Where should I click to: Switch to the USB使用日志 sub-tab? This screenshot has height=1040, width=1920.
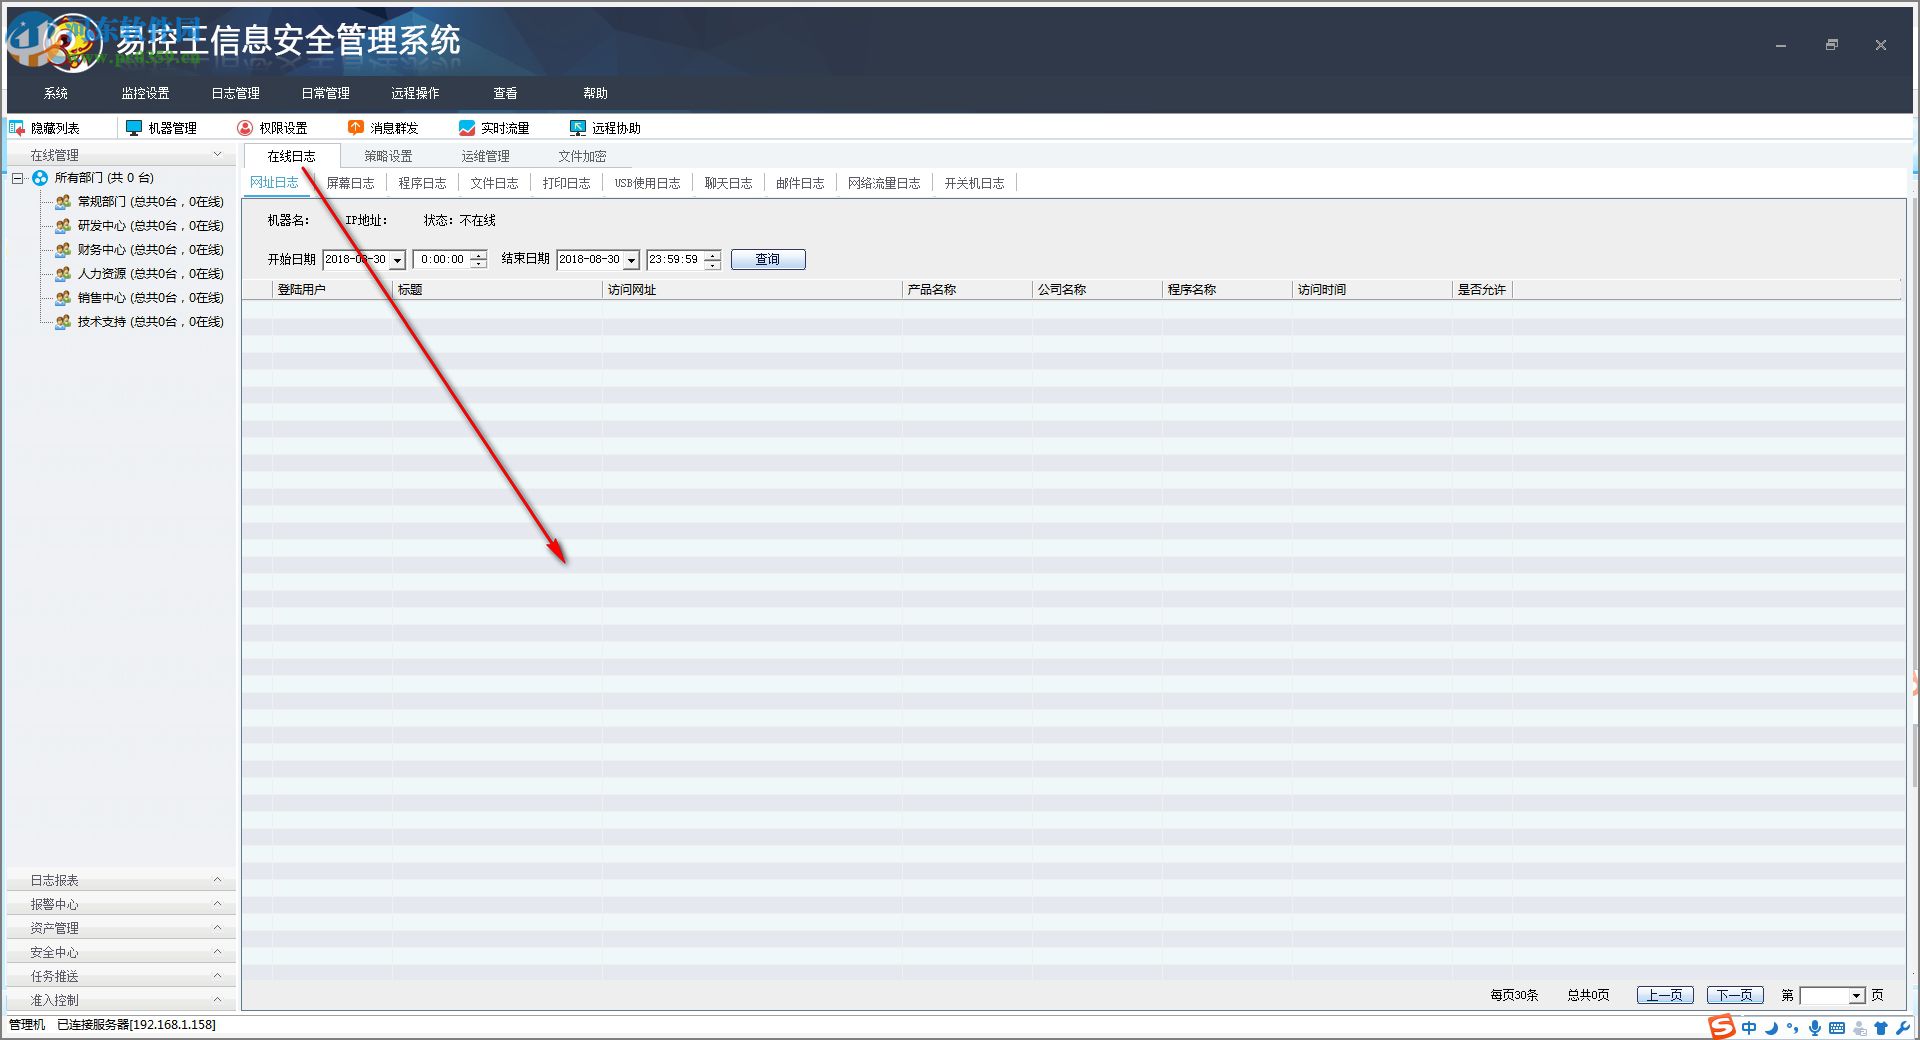(647, 183)
